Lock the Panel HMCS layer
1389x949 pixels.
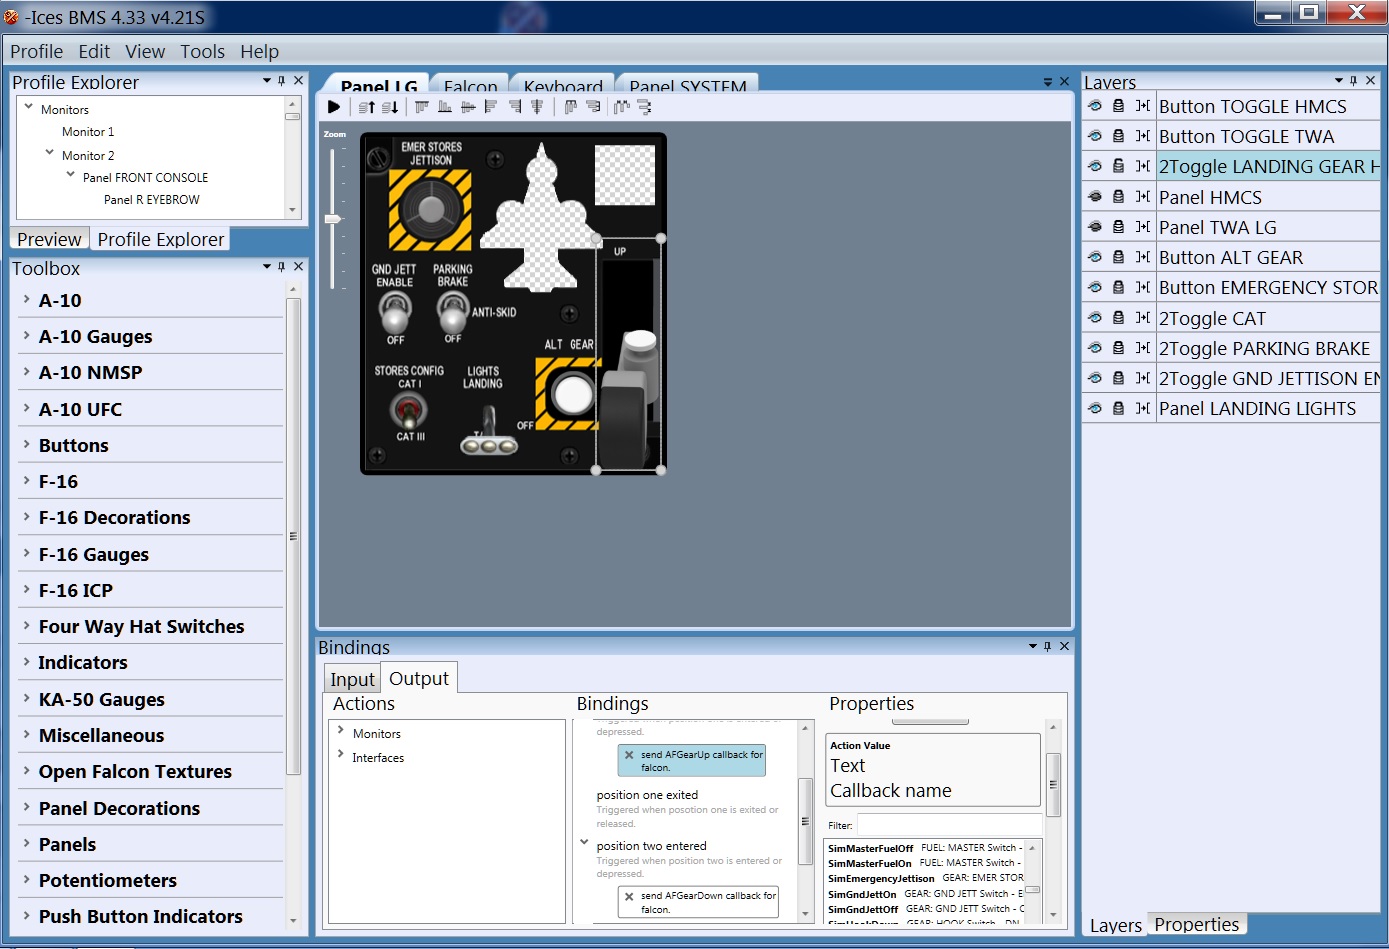[x=1119, y=197]
